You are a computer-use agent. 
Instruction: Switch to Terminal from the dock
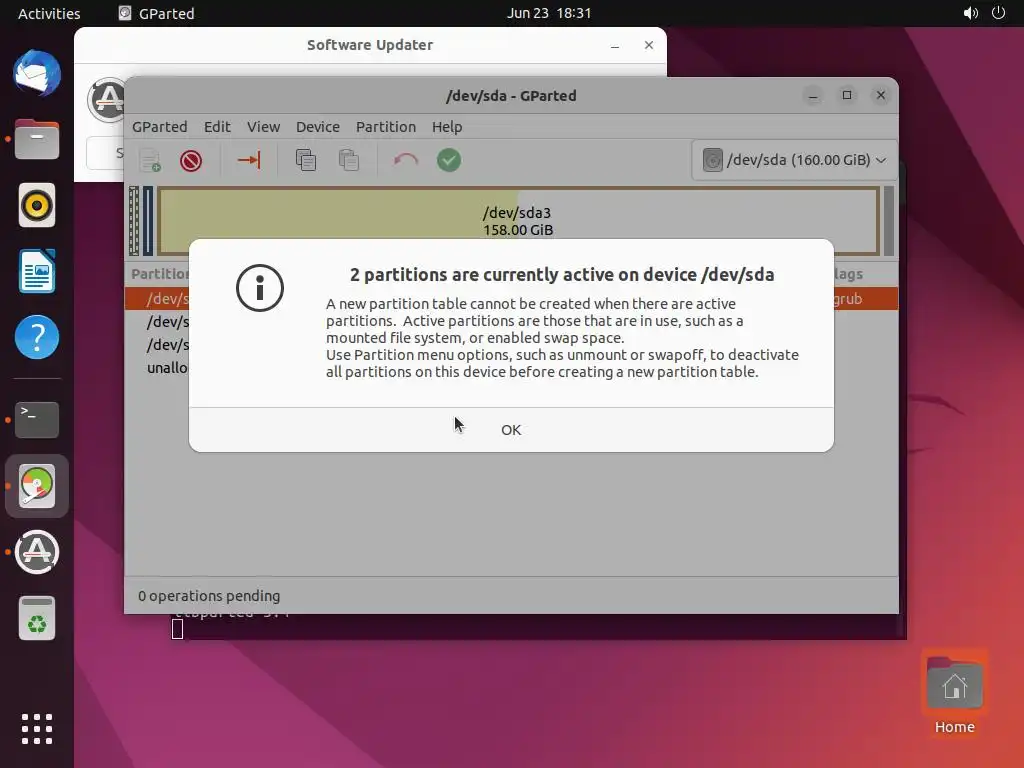37,419
